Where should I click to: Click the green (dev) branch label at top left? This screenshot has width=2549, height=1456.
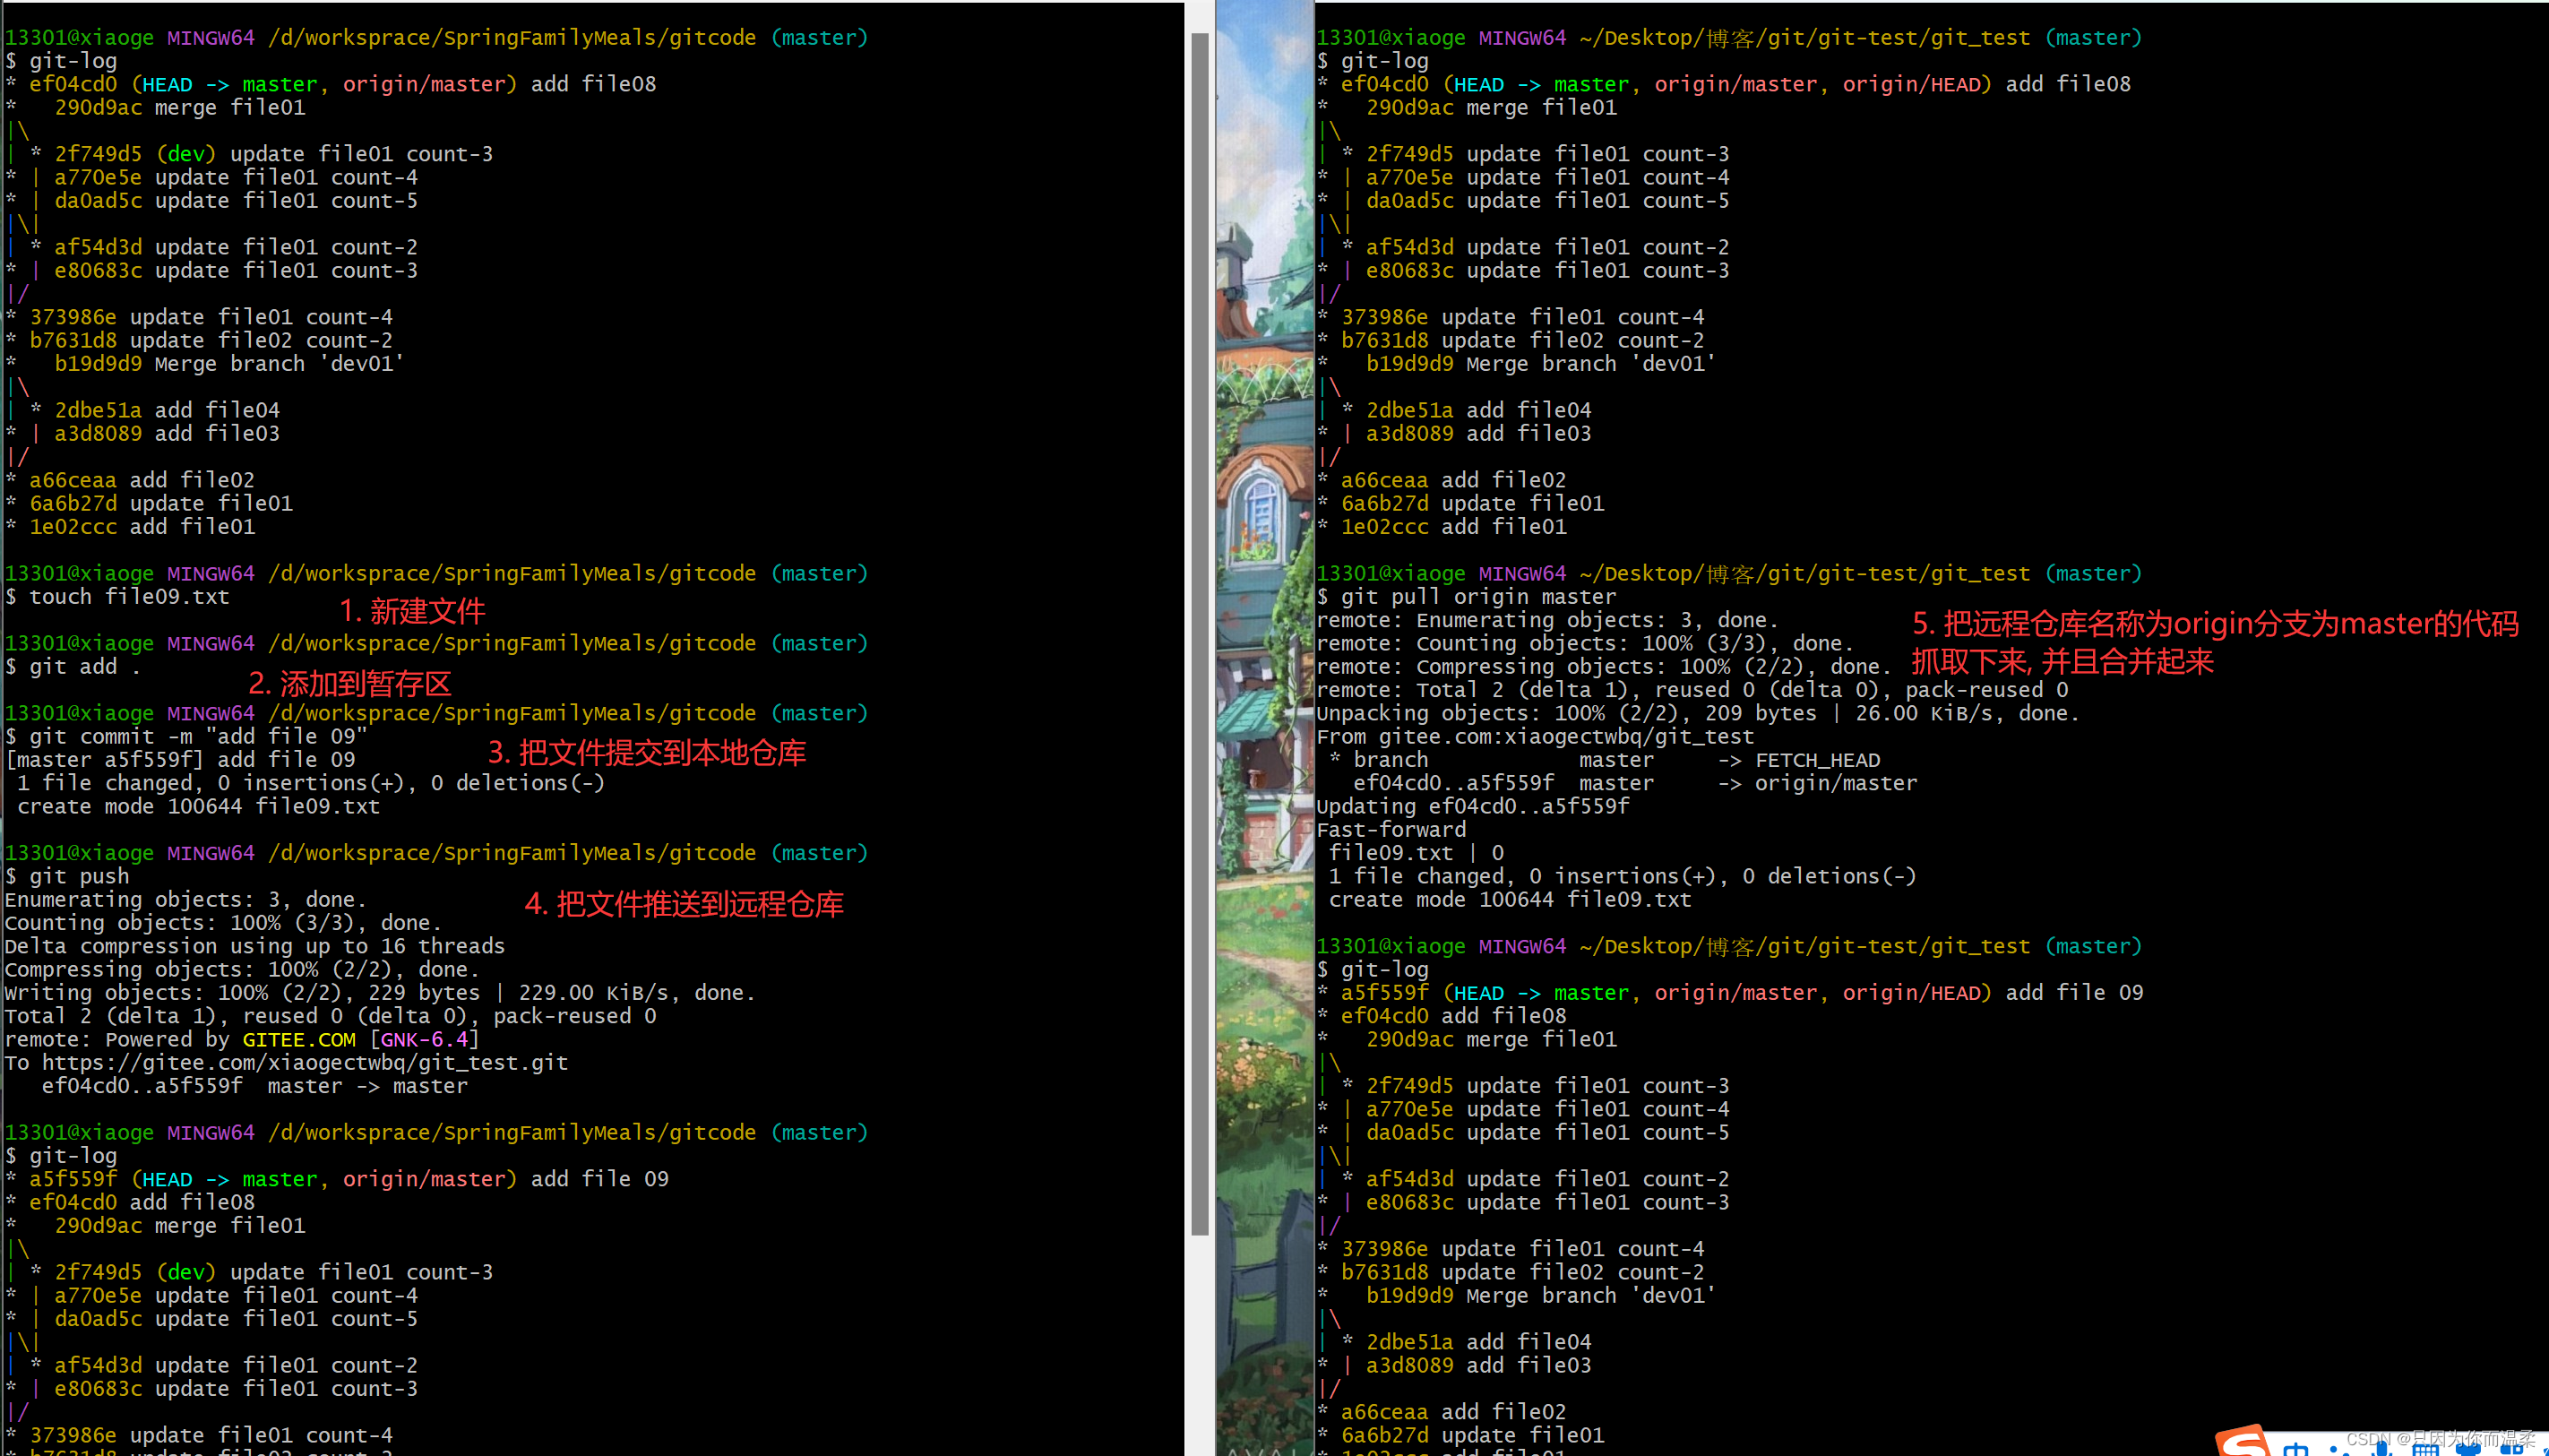[x=186, y=154]
